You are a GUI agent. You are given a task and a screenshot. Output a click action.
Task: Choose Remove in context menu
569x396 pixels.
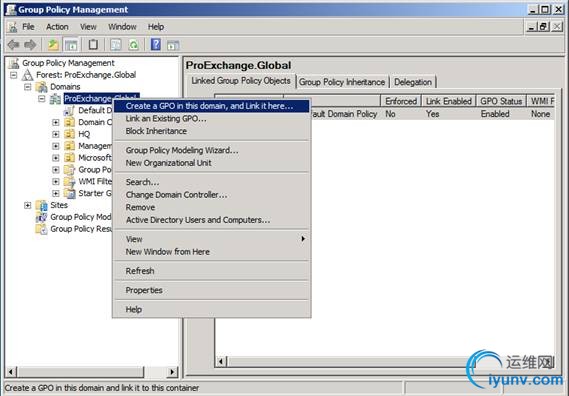pos(212,207)
